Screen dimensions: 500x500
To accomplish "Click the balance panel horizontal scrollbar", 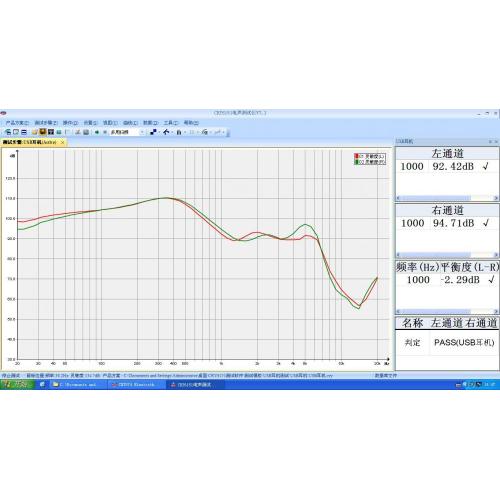I will pyautogui.click(x=447, y=312).
